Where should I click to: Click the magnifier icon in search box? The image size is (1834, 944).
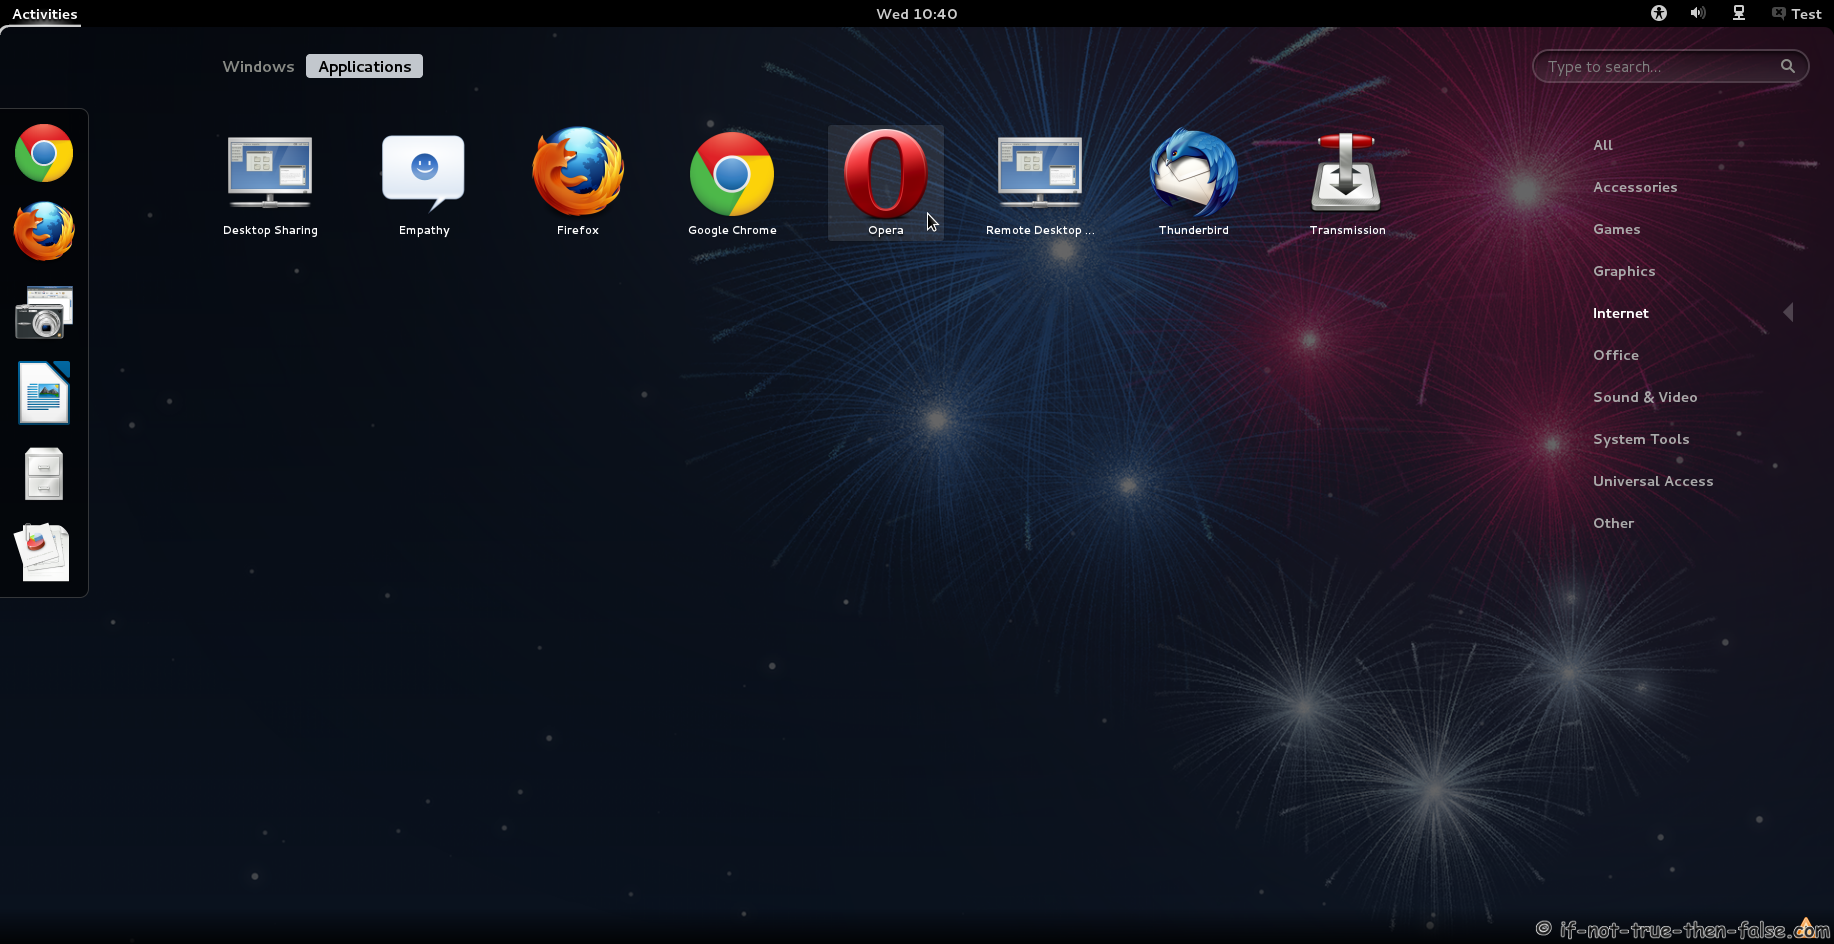tap(1787, 66)
